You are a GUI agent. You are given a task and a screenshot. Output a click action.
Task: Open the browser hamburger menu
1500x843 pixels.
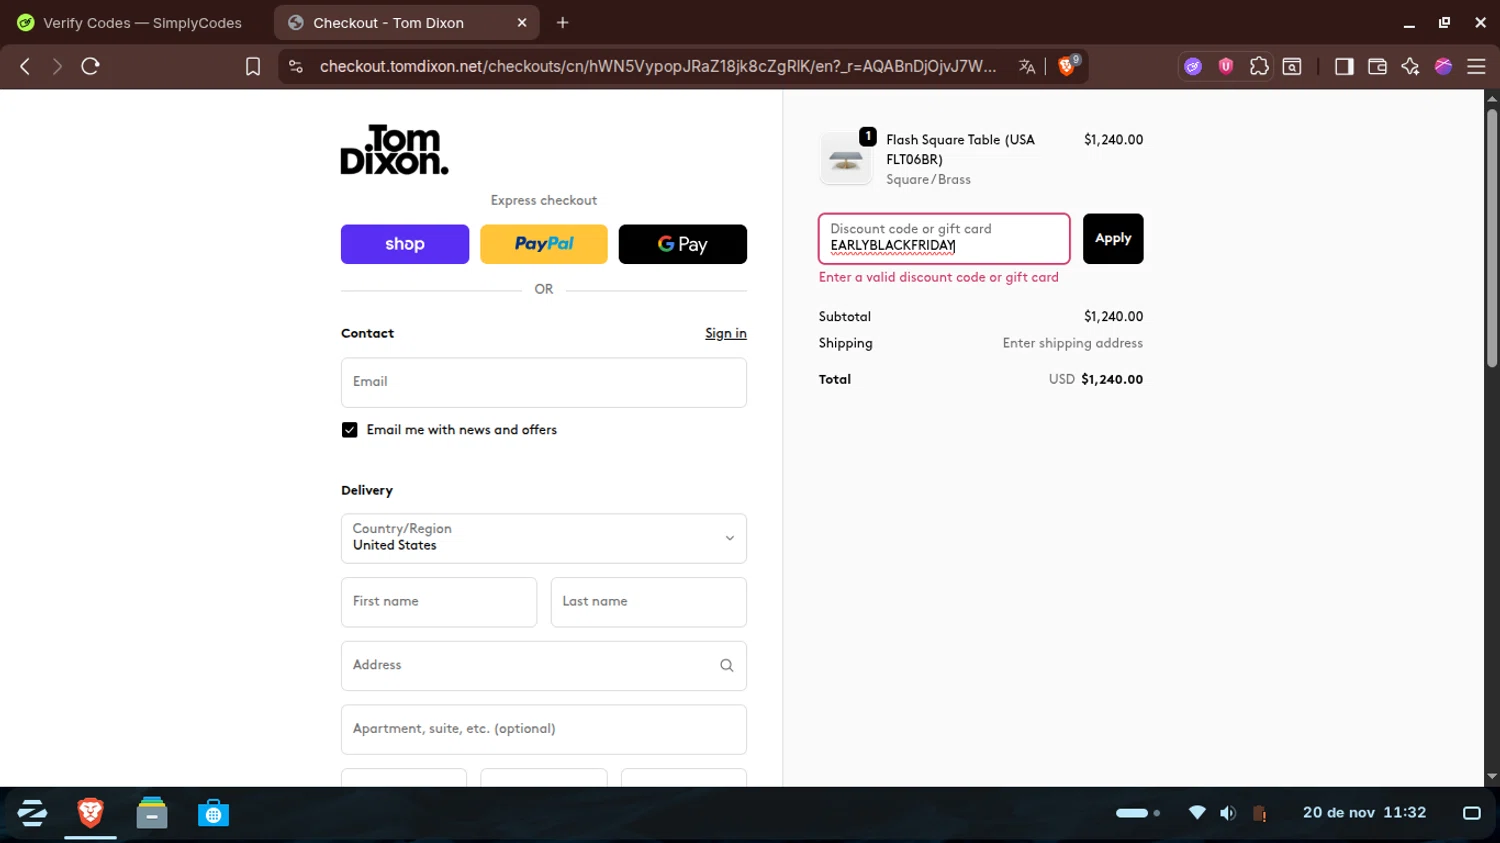coord(1476,66)
